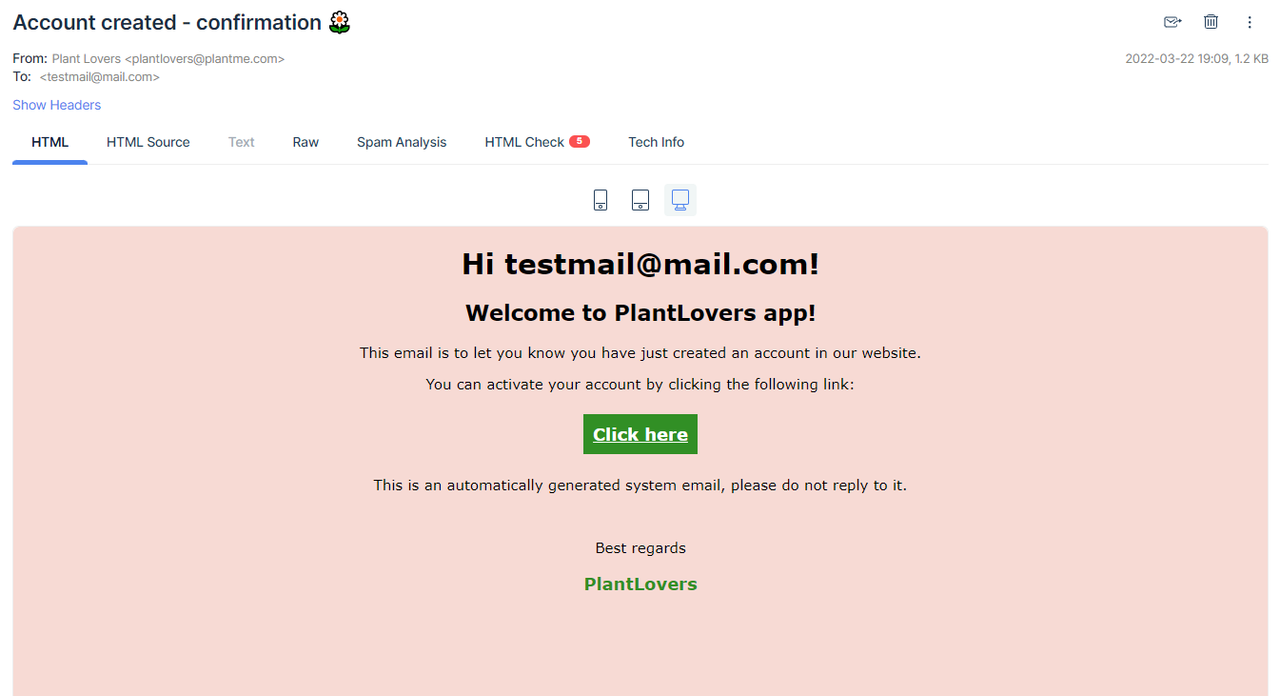Open the Raw tab
This screenshot has width=1280, height=696.
pyautogui.click(x=306, y=142)
